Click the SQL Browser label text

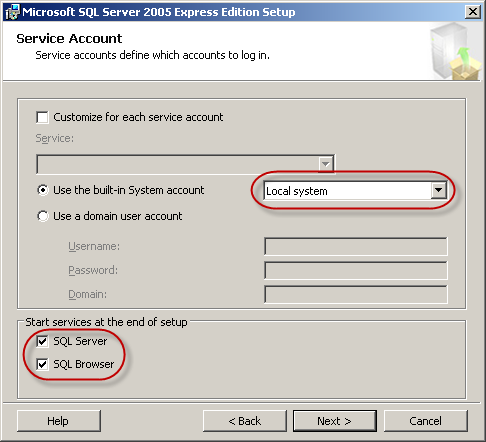click(x=84, y=364)
